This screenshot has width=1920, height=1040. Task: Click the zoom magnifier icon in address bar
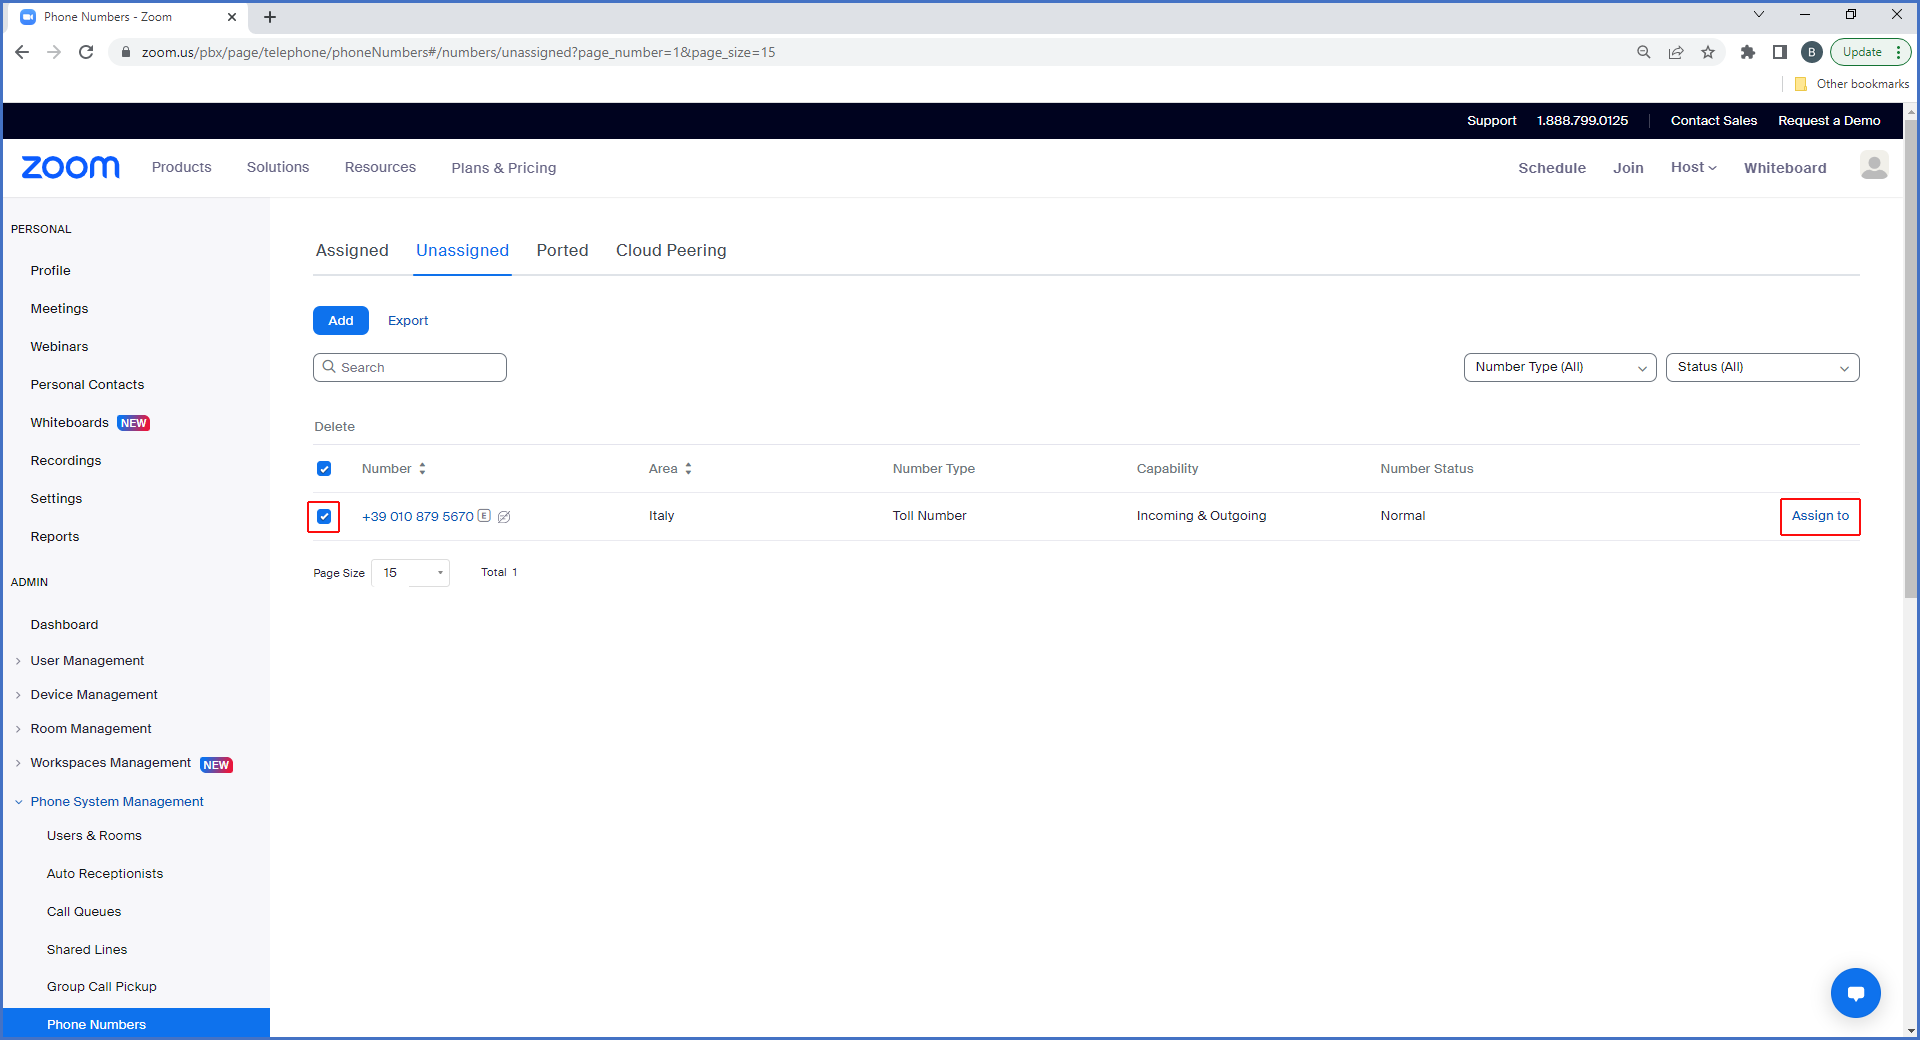tap(1644, 52)
